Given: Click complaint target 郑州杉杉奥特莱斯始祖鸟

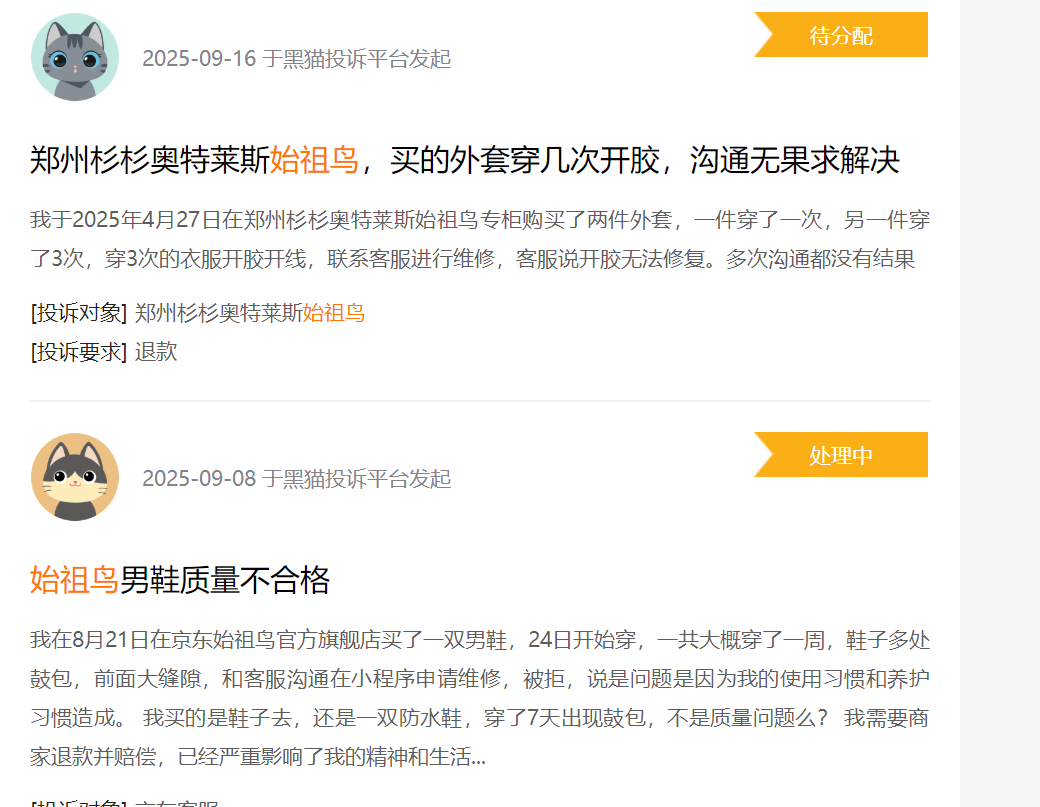Looking at the screenshot, I should [x=249, y=313].
